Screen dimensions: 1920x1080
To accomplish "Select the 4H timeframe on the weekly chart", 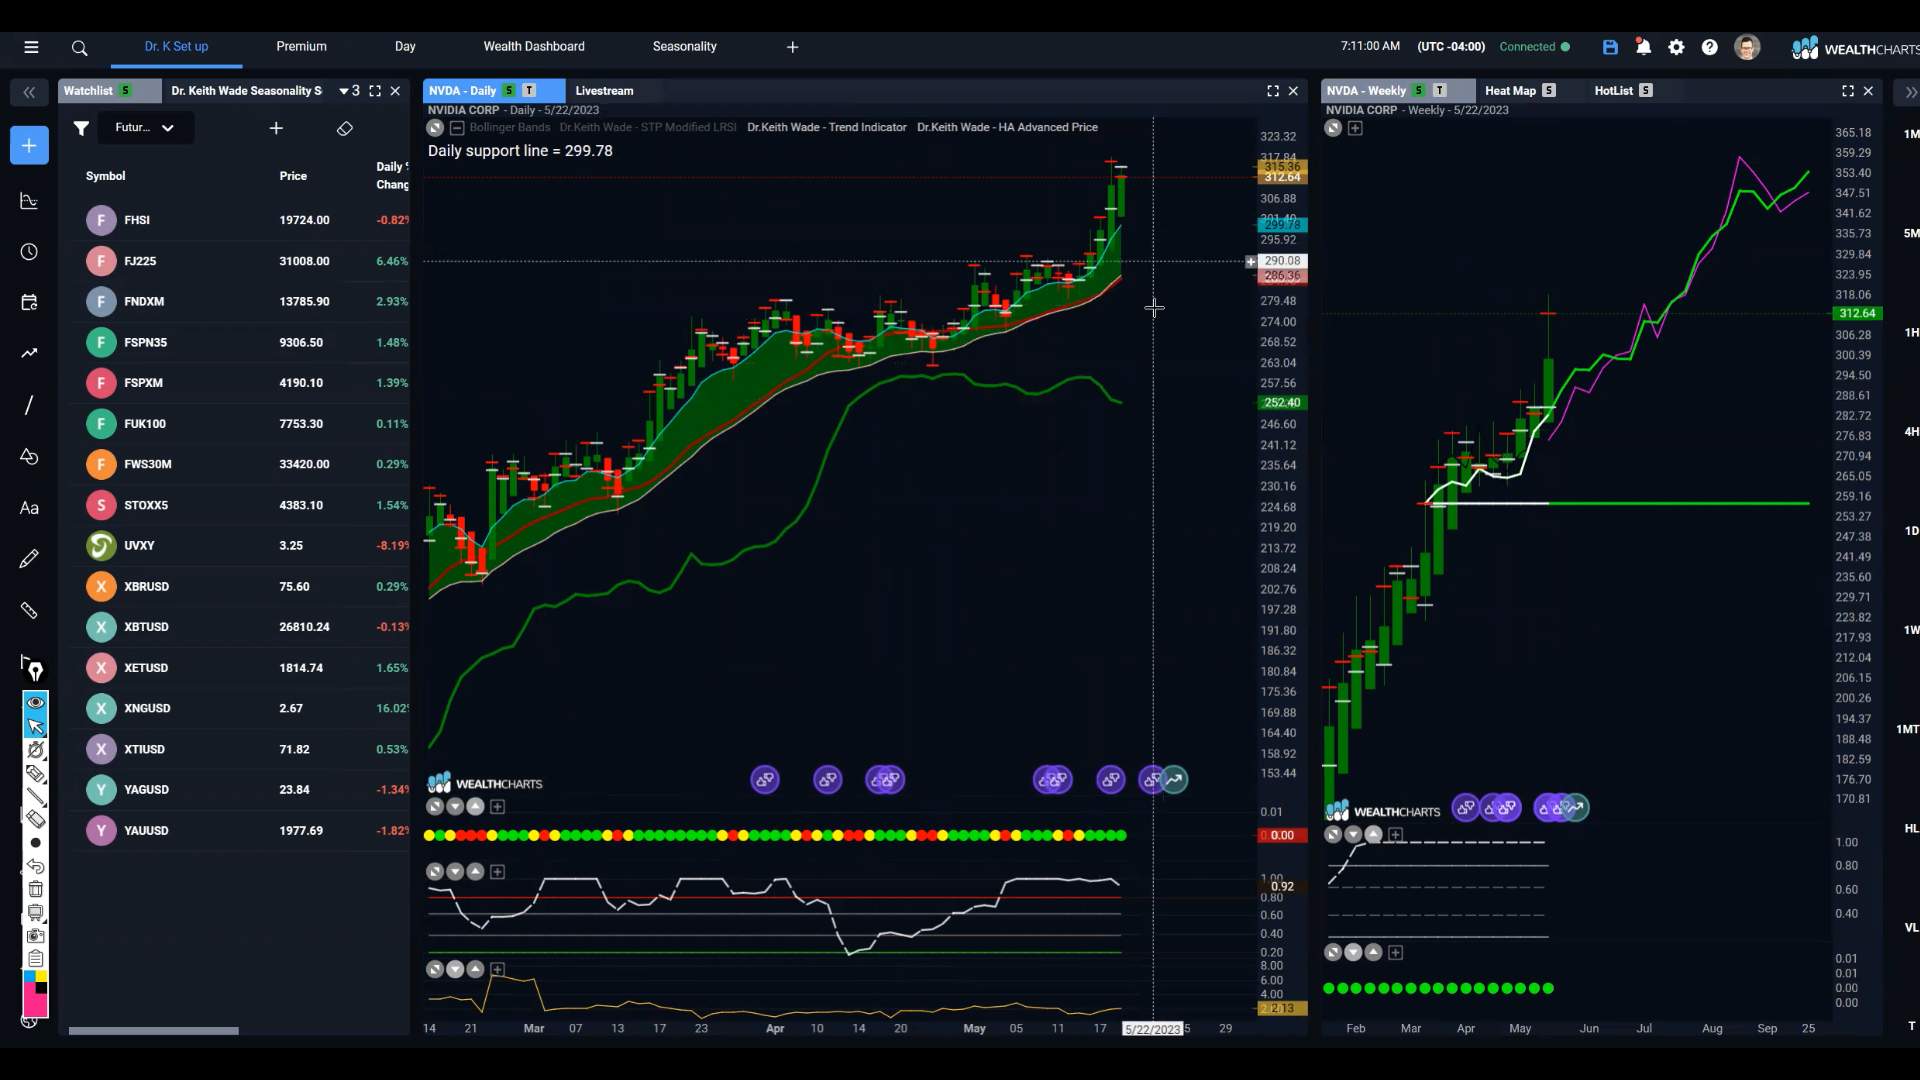I will [x=1911, y=432].
